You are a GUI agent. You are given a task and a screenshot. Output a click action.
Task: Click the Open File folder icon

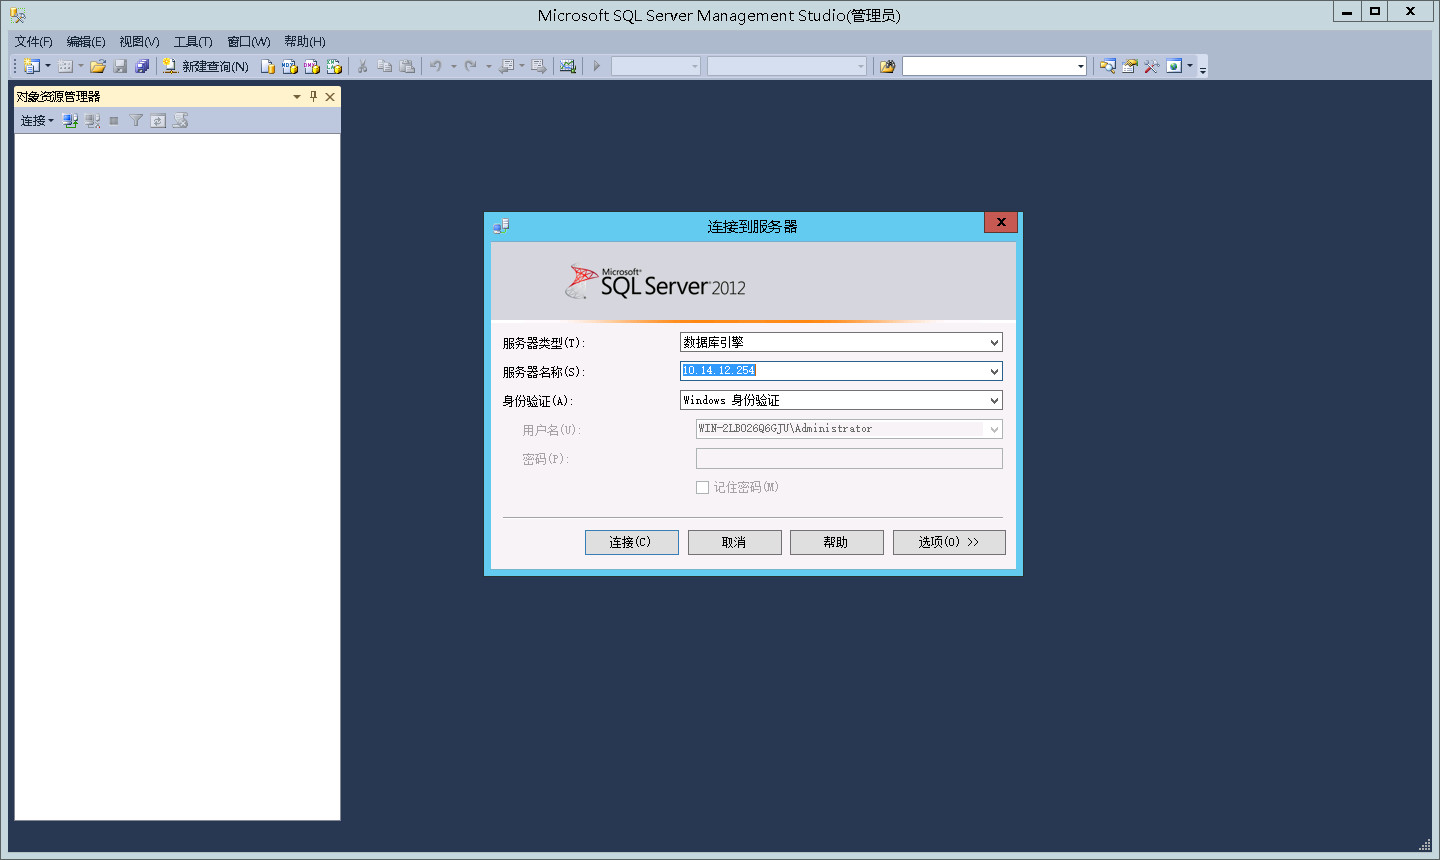(x=97, y=66)
